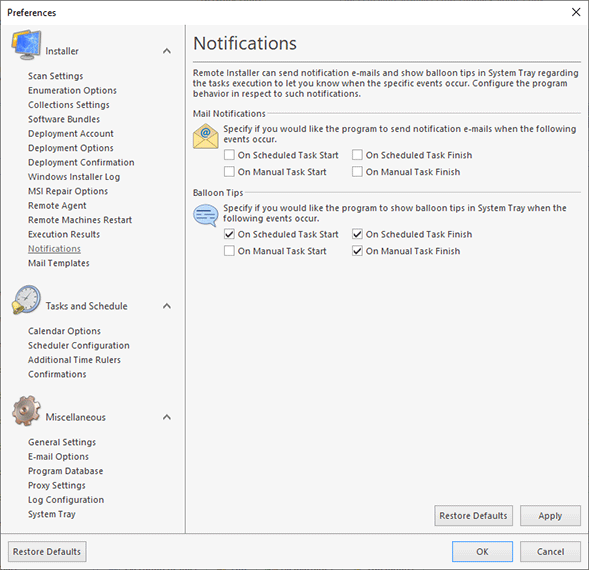Open General Settings
589x570 pixels.
62,442
